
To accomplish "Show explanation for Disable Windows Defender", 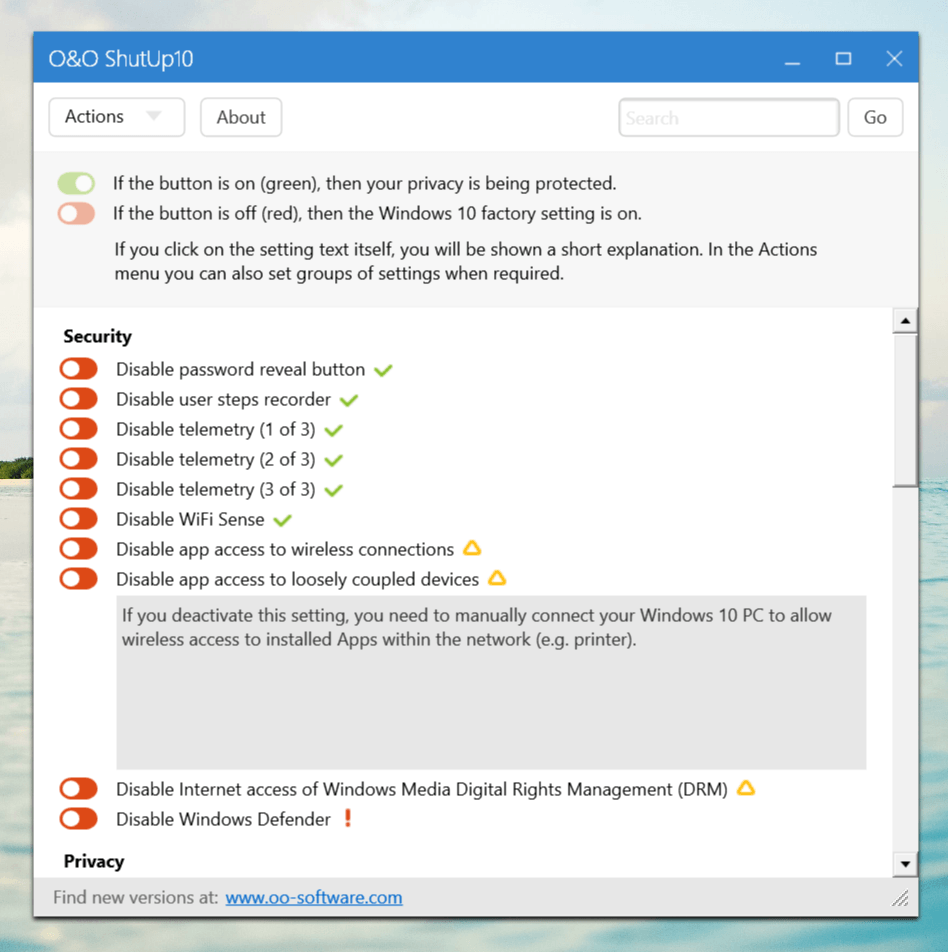I will (x=223, y=819).
